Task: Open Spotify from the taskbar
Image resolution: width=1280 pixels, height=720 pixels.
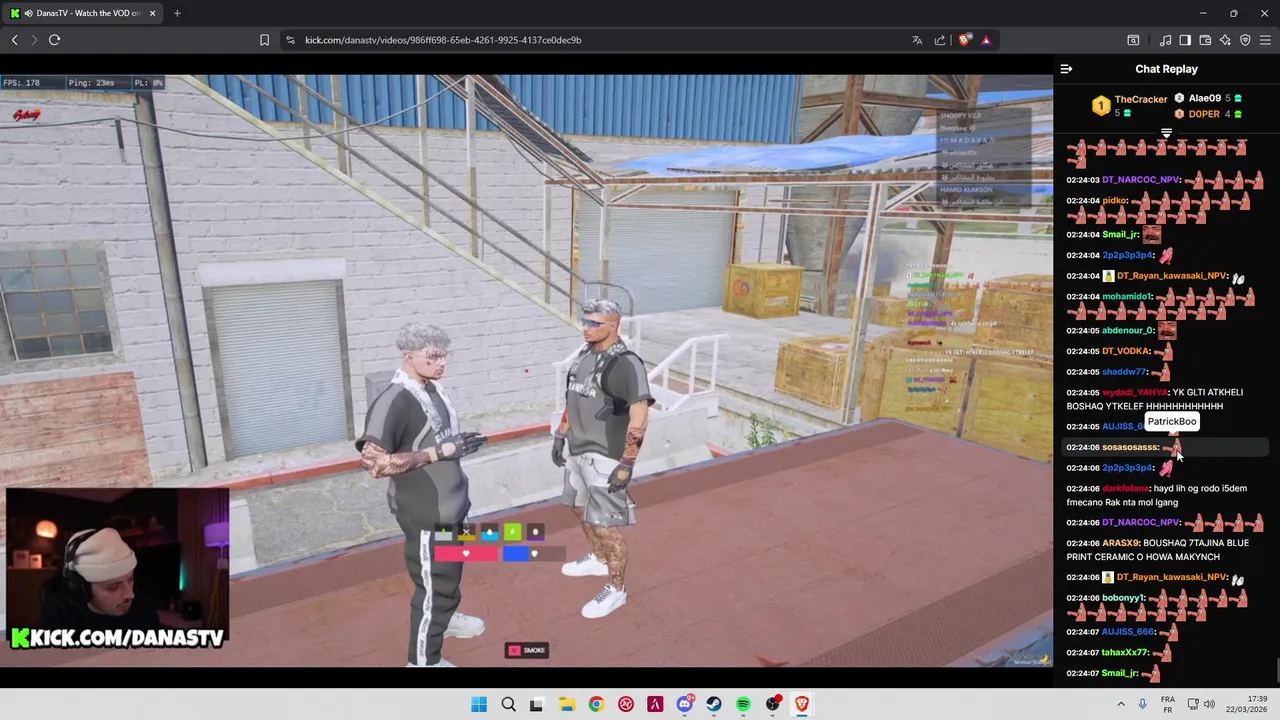Action: [x=743, y=704]
